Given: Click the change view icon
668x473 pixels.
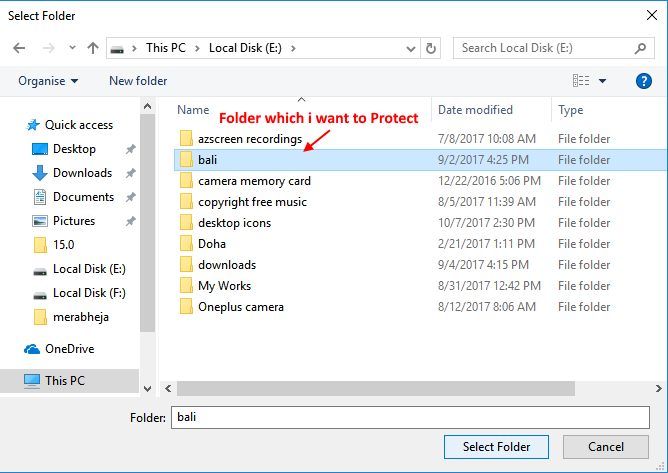Looking at the screenshot, I should [581, 81].
